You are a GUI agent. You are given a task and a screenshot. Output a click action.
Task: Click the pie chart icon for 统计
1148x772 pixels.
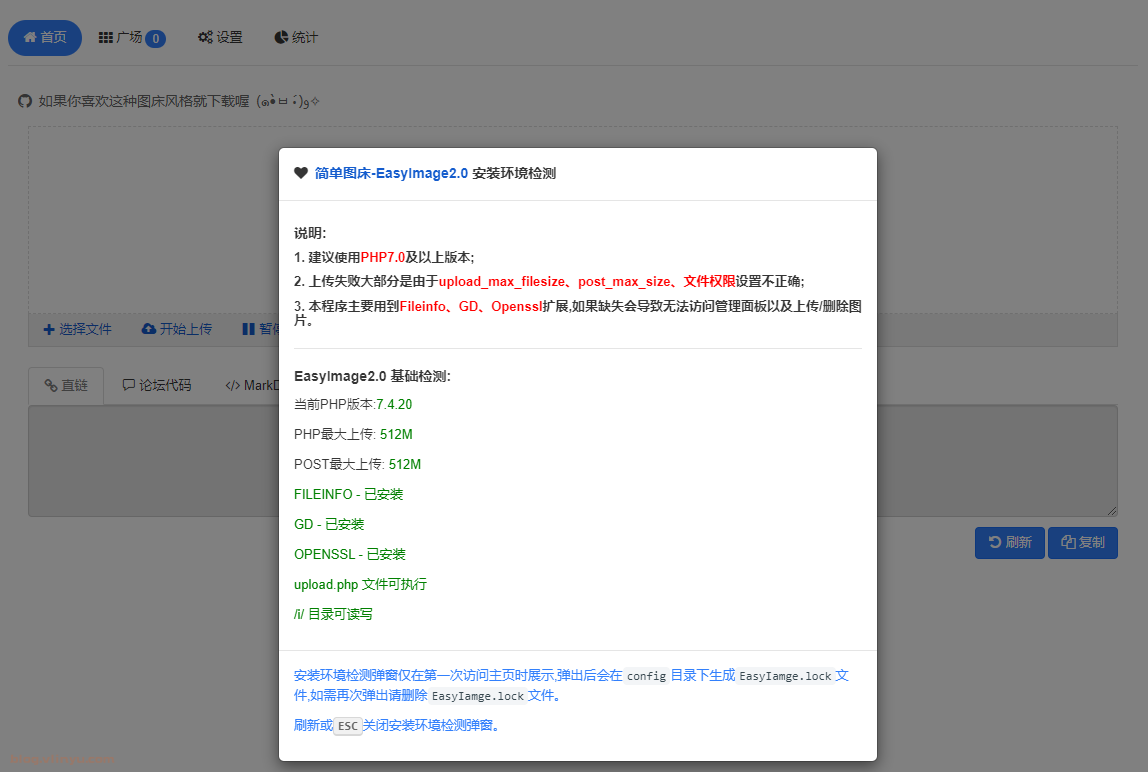281,38
